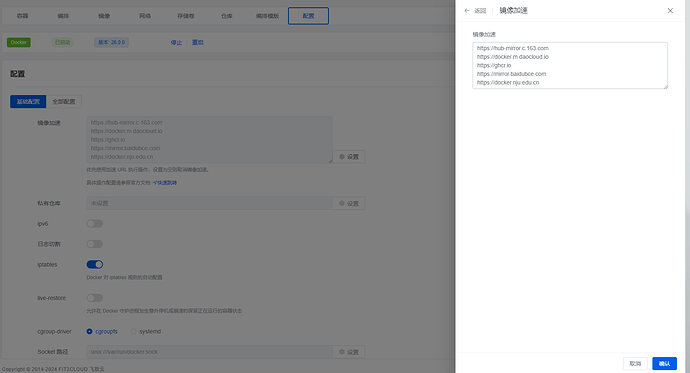Open the 仓库 tab
The height and width of the screenshot is (373, 690).
coord(227,16)
